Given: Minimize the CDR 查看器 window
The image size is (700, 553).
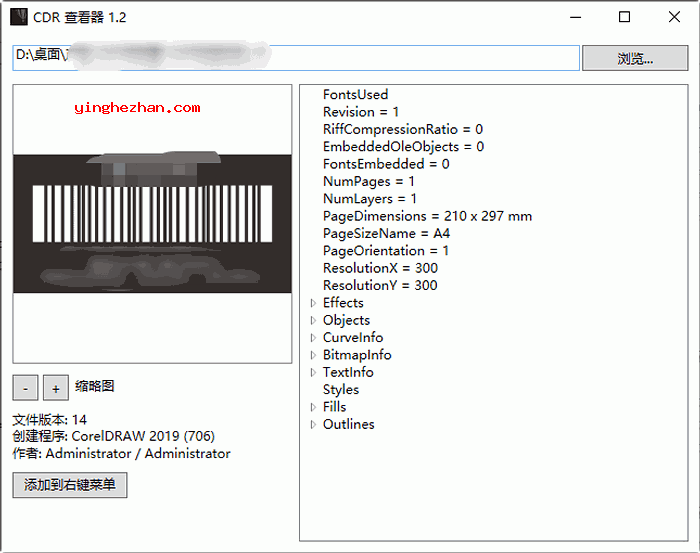Looking at the screenshot, I should (x=576, y=17).
